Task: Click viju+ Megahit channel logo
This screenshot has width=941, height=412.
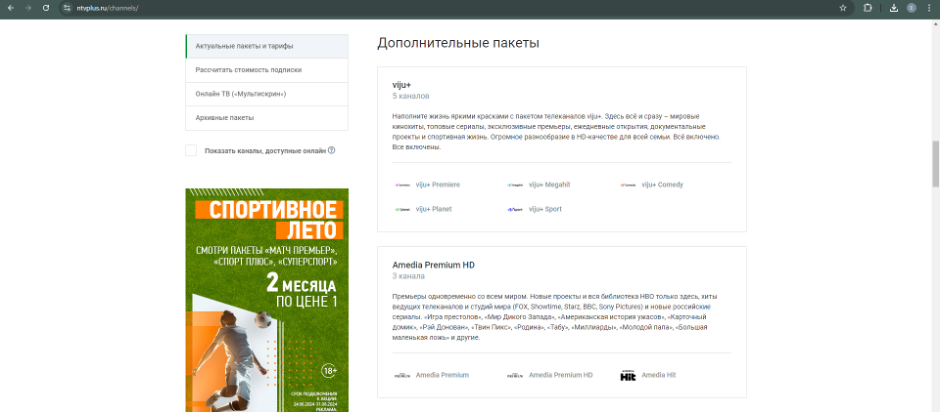Action: (515, 185)
